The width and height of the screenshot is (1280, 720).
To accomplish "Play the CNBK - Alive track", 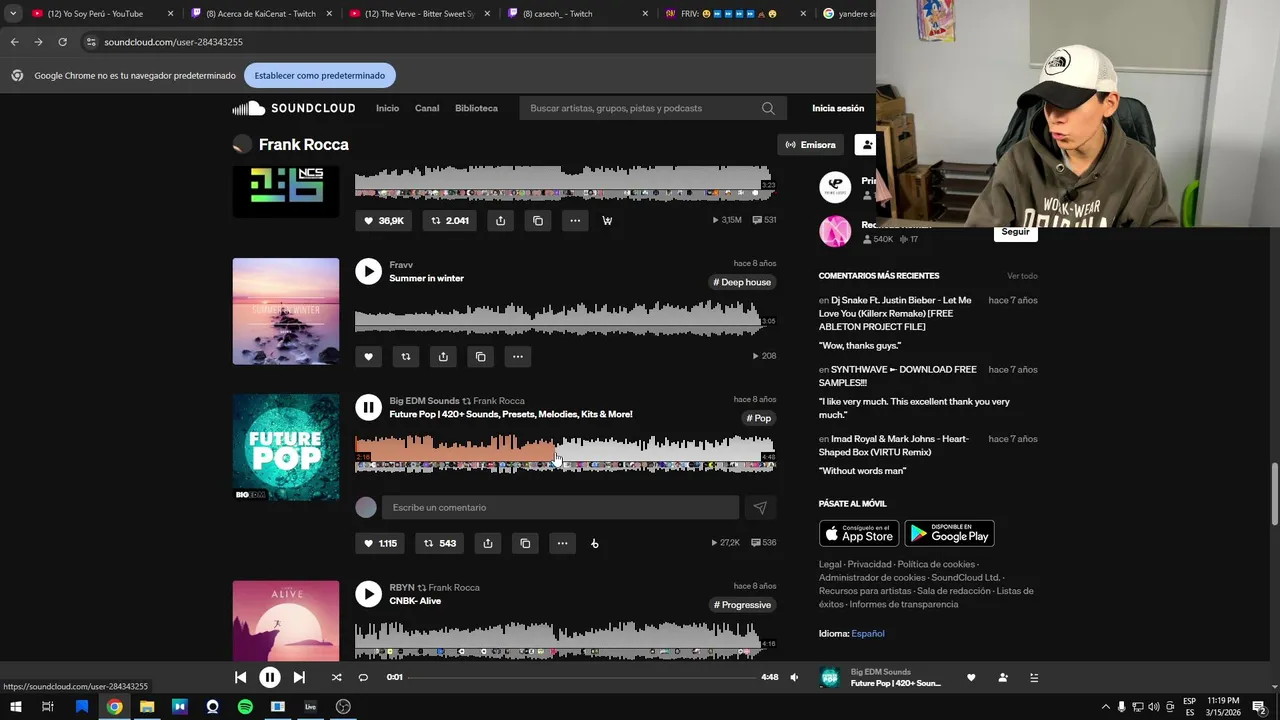I will click(368, 594).
